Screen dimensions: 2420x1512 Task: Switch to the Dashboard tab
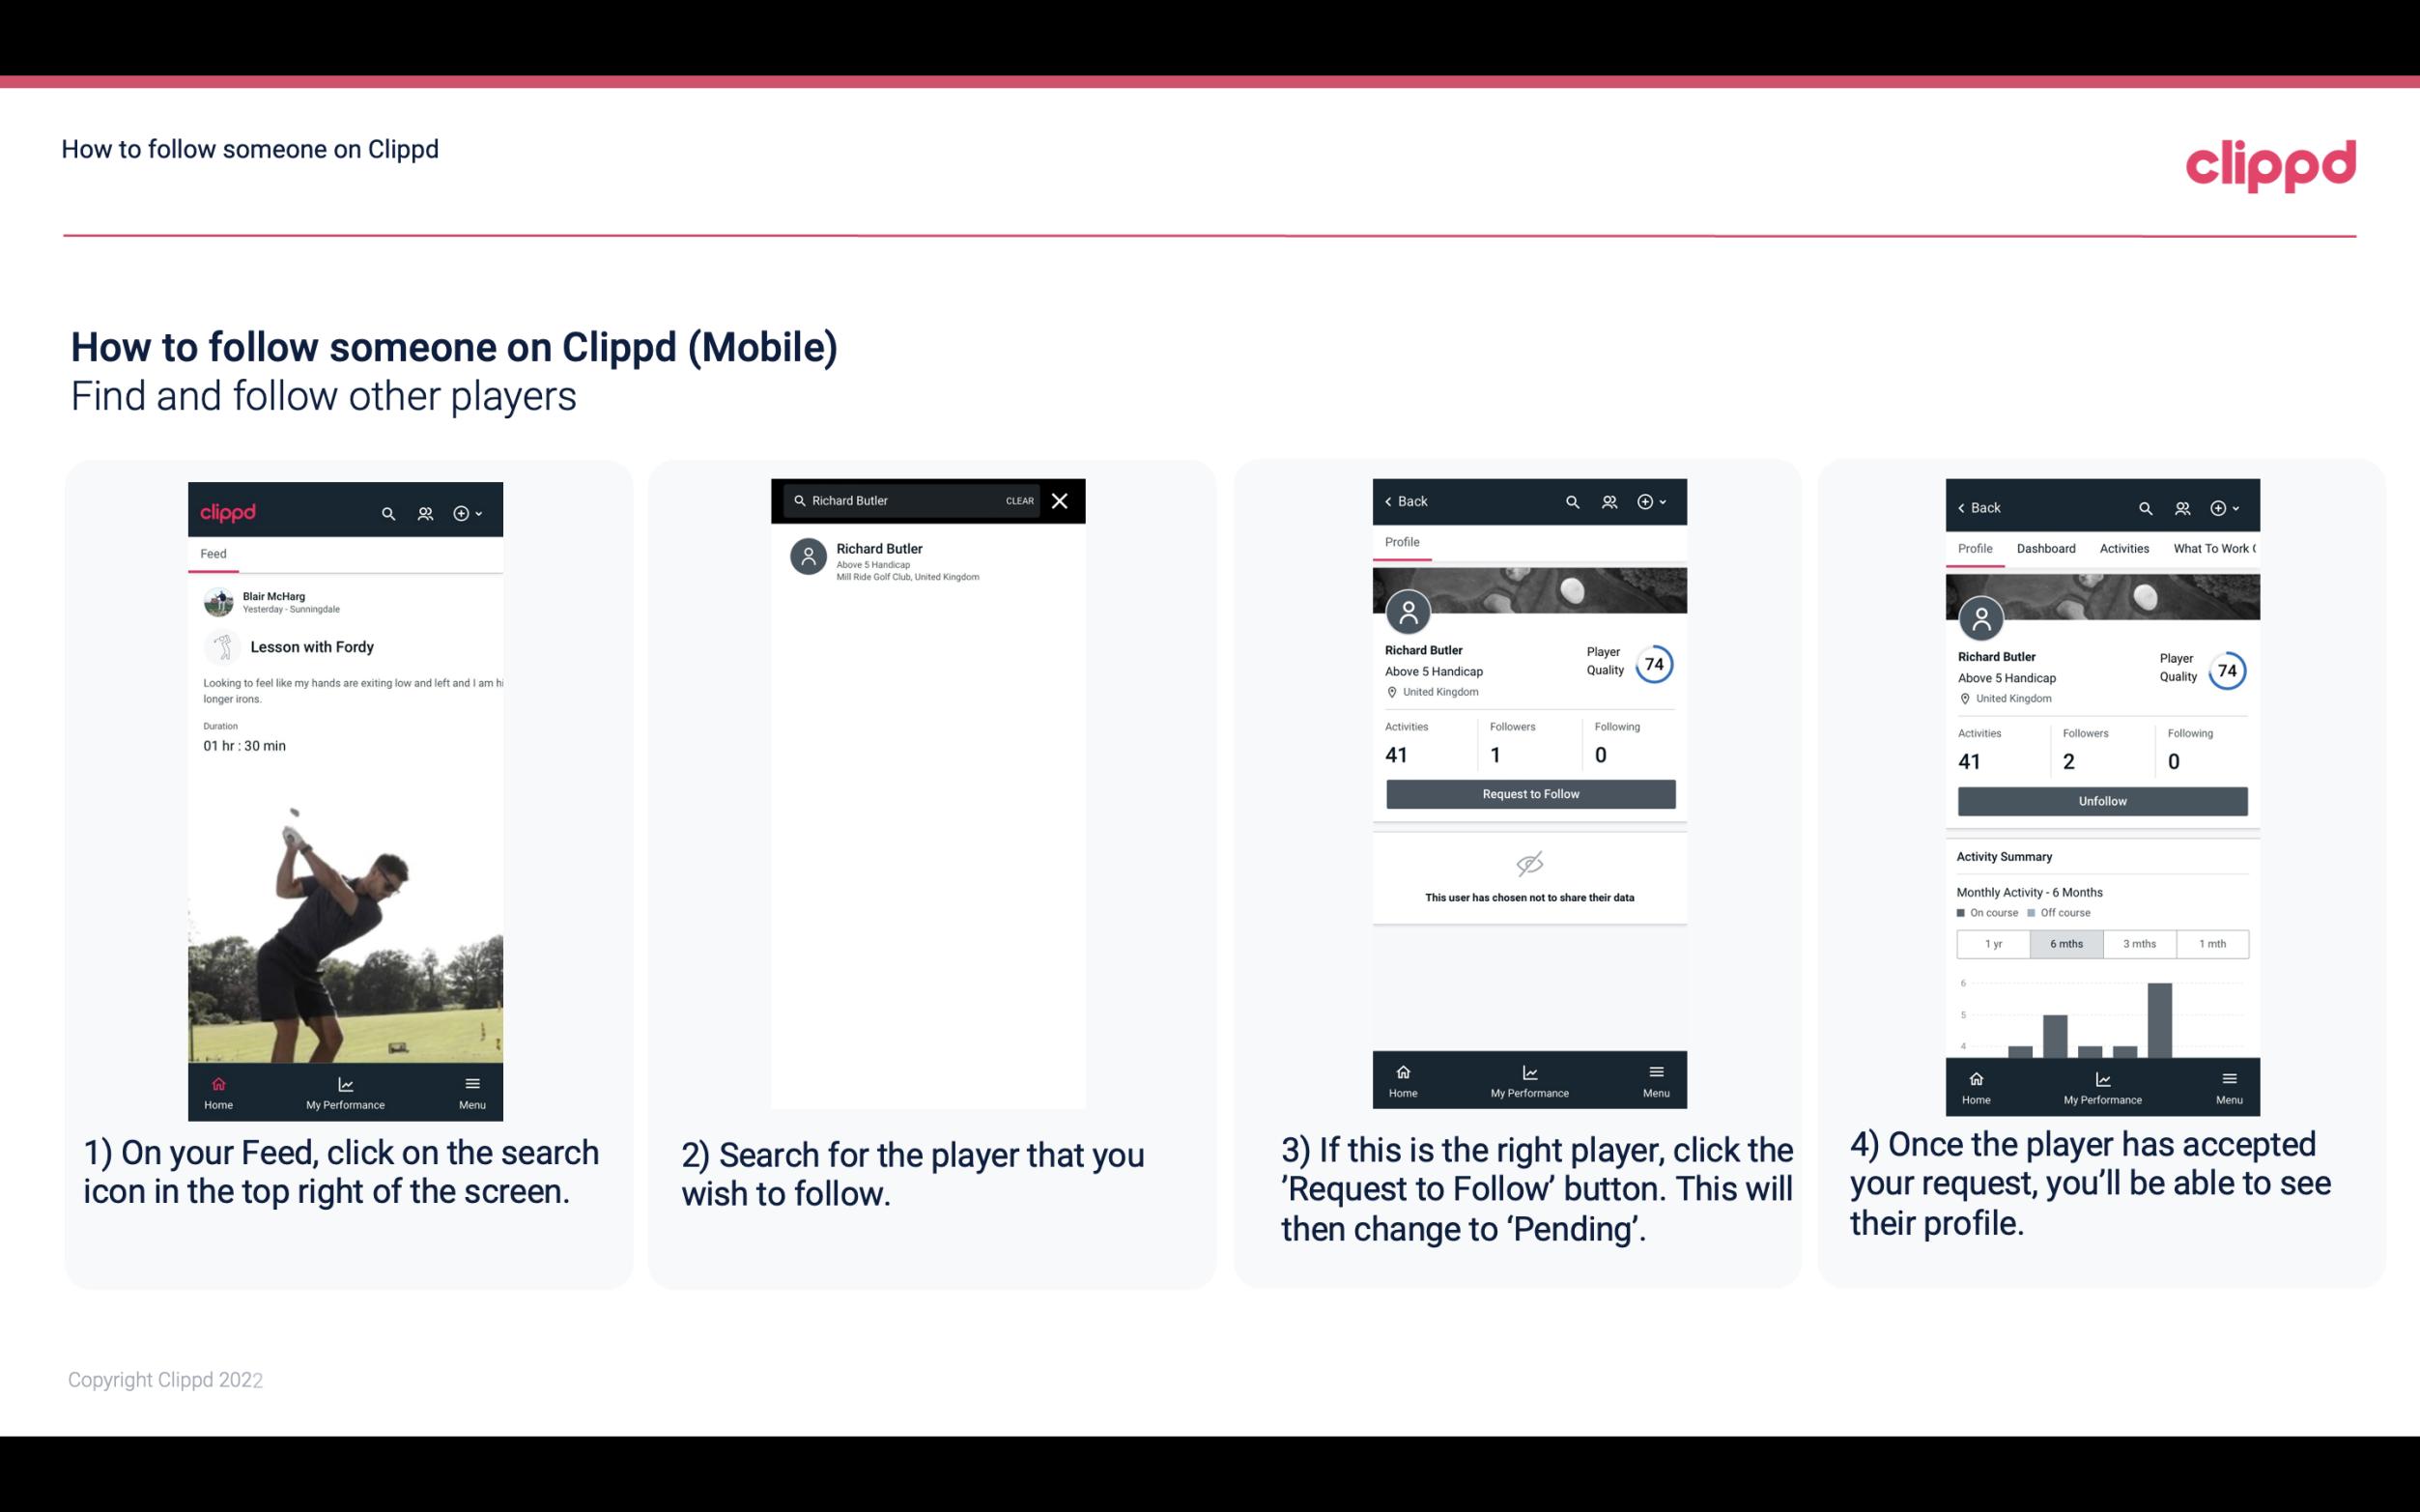click(2047, 549)
